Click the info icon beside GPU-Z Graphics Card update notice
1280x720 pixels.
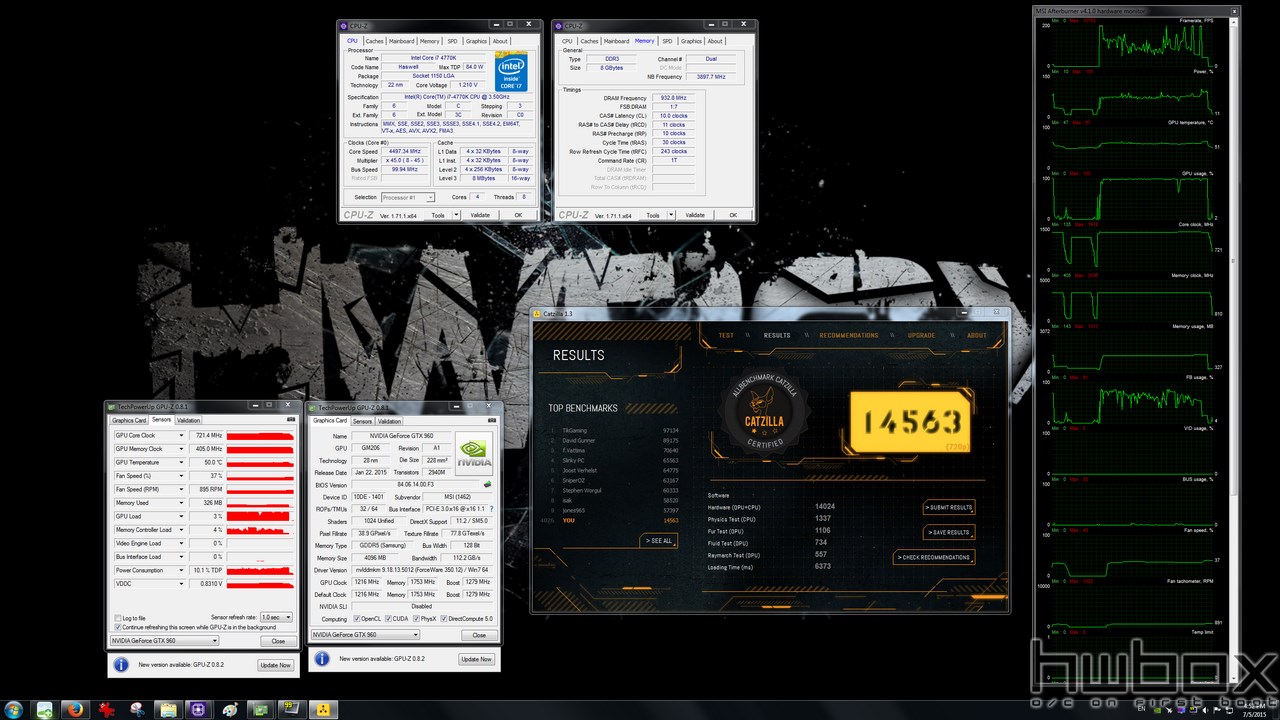pos(322,658)
